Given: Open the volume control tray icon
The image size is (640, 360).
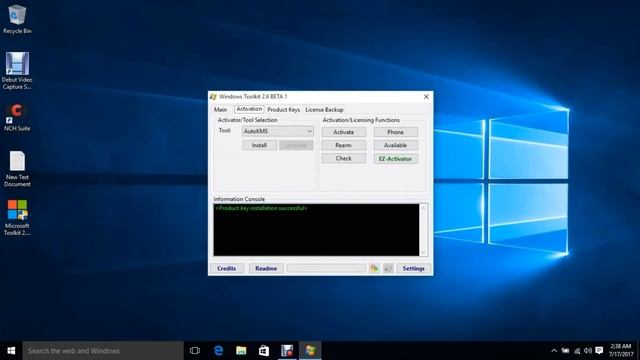Looking at the screenshot, I should tap(588, 351).
